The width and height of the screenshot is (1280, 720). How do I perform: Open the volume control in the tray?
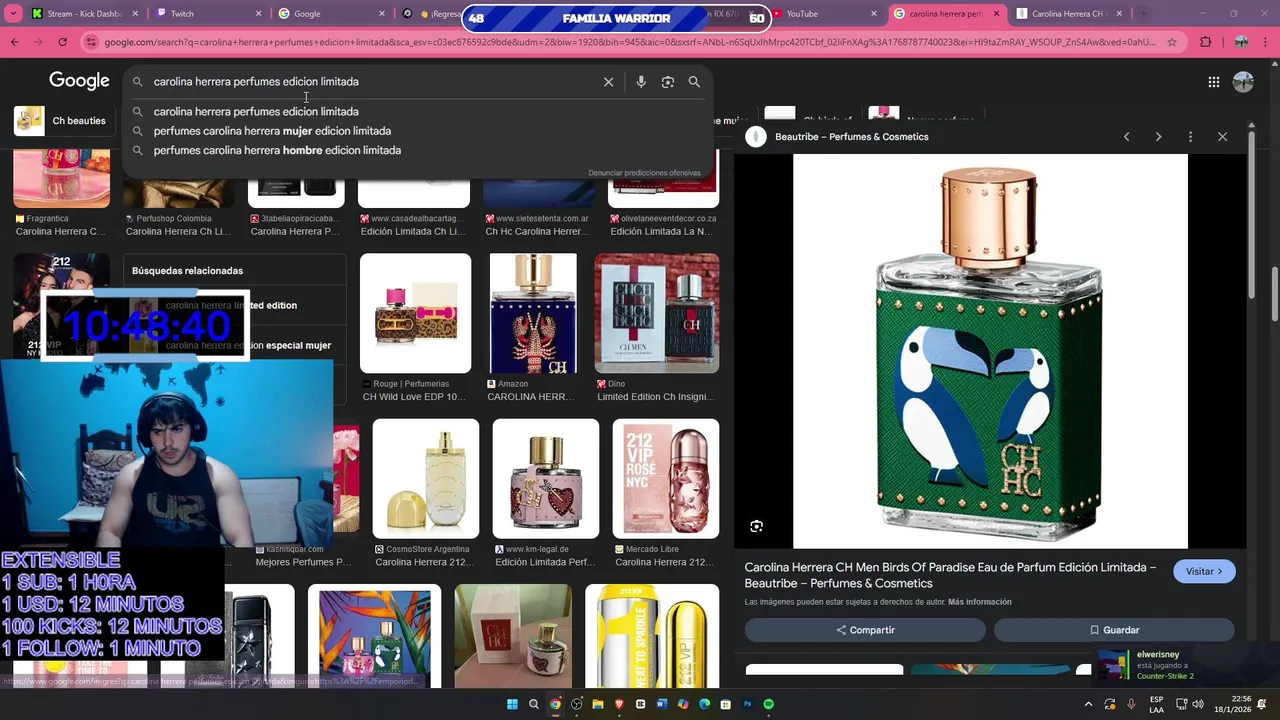pyautogui.click(x=1198, y=704)
